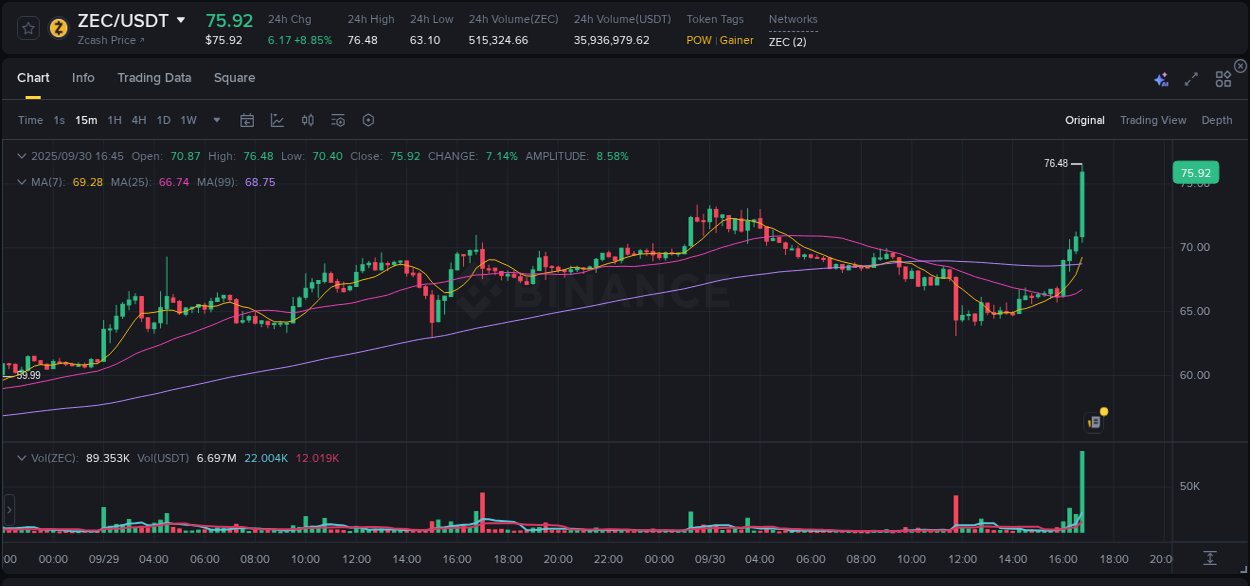
Task: Switch to the Info tab
Action: click(x=83, y=77)
